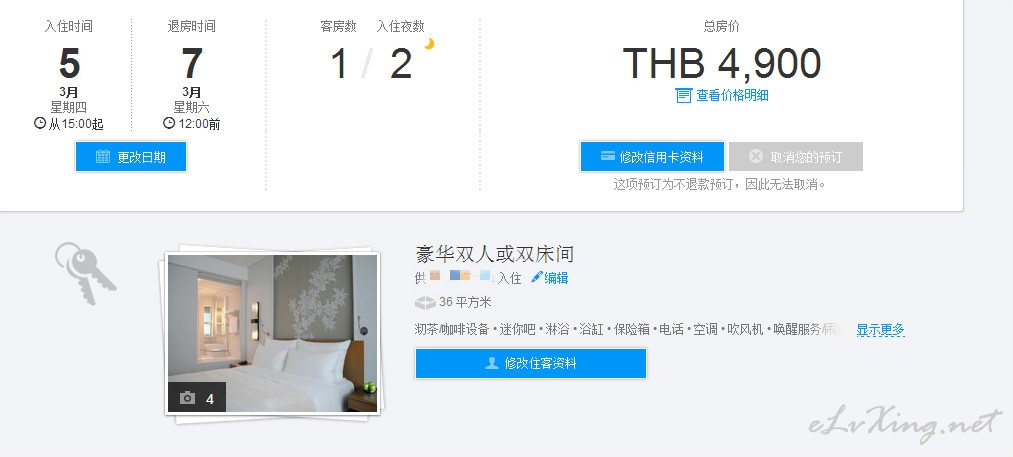This screenshot has width=1013, height=457.
Task: Click the moon icon next to nights count
Action: [x=429, y=43]
